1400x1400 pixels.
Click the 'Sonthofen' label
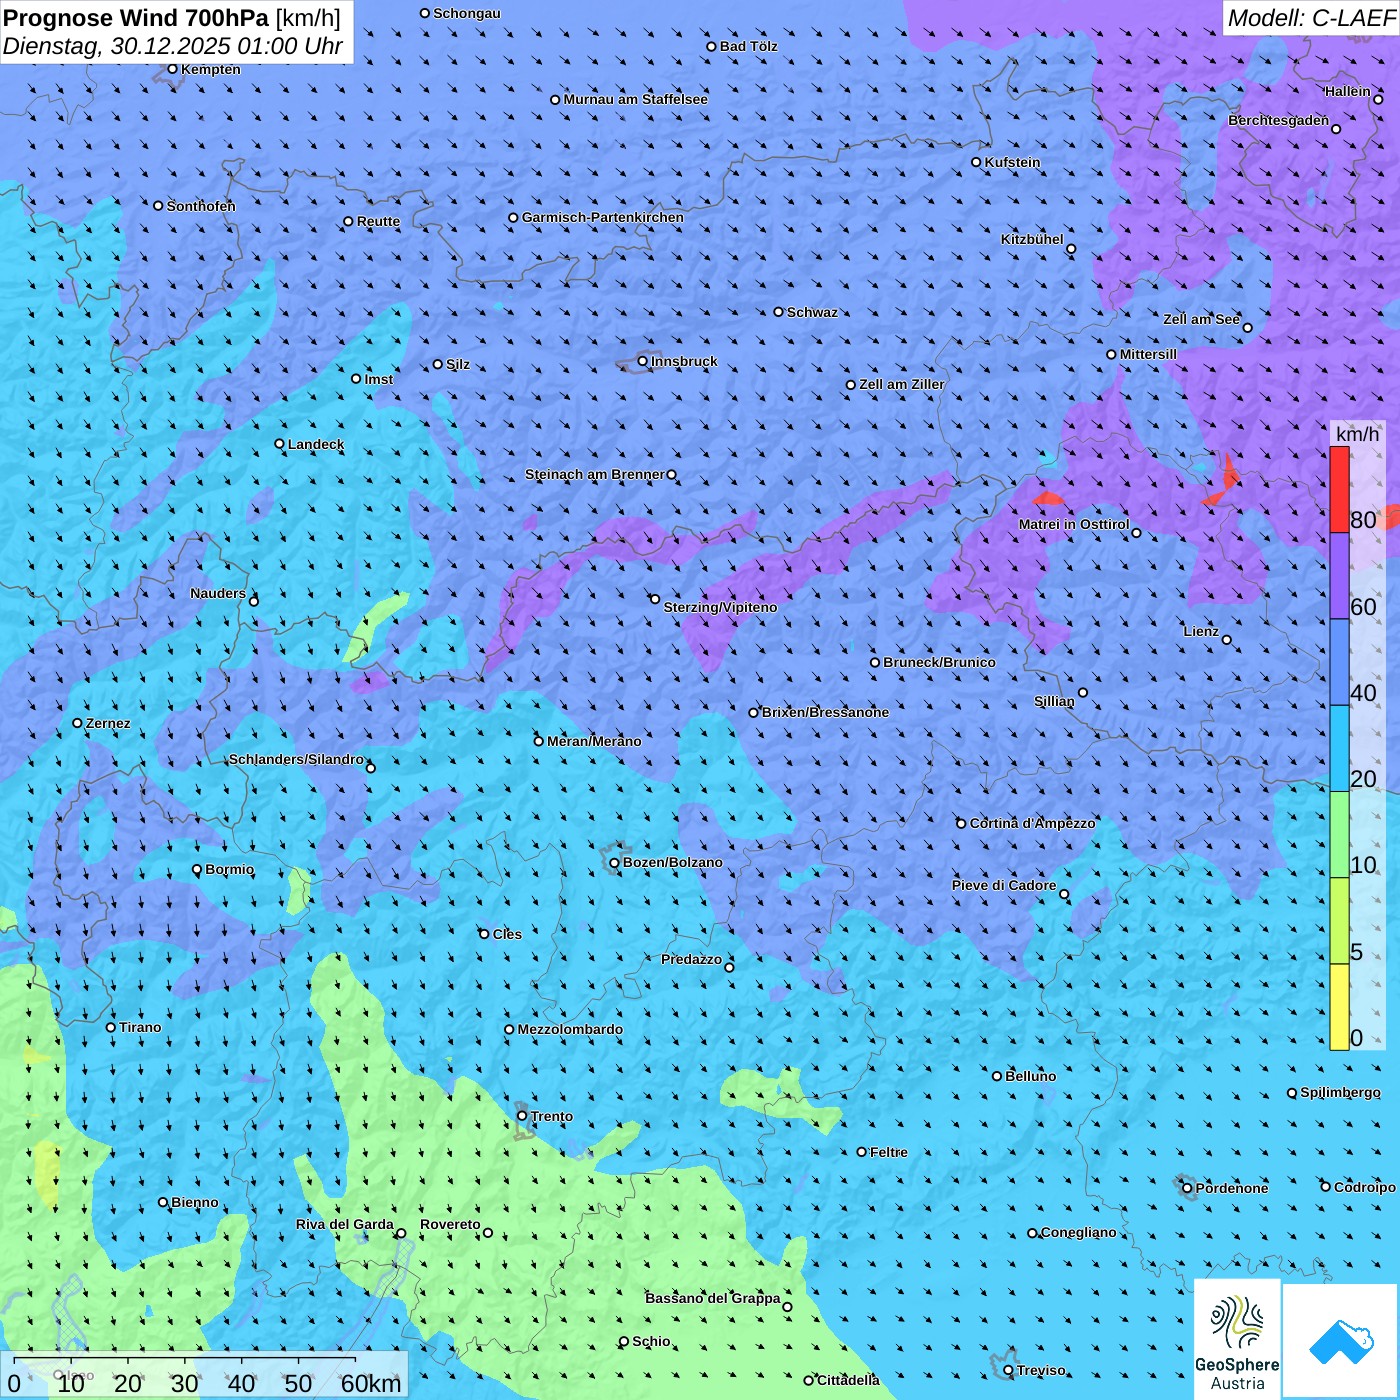point(201,206)
